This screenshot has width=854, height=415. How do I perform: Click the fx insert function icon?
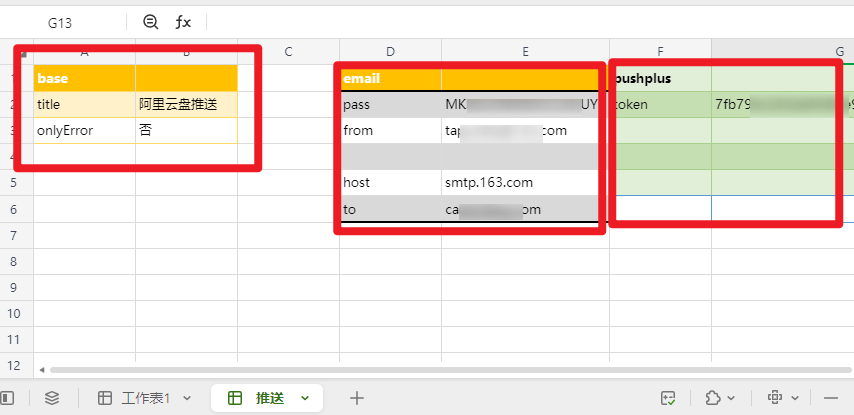[184, 22]
